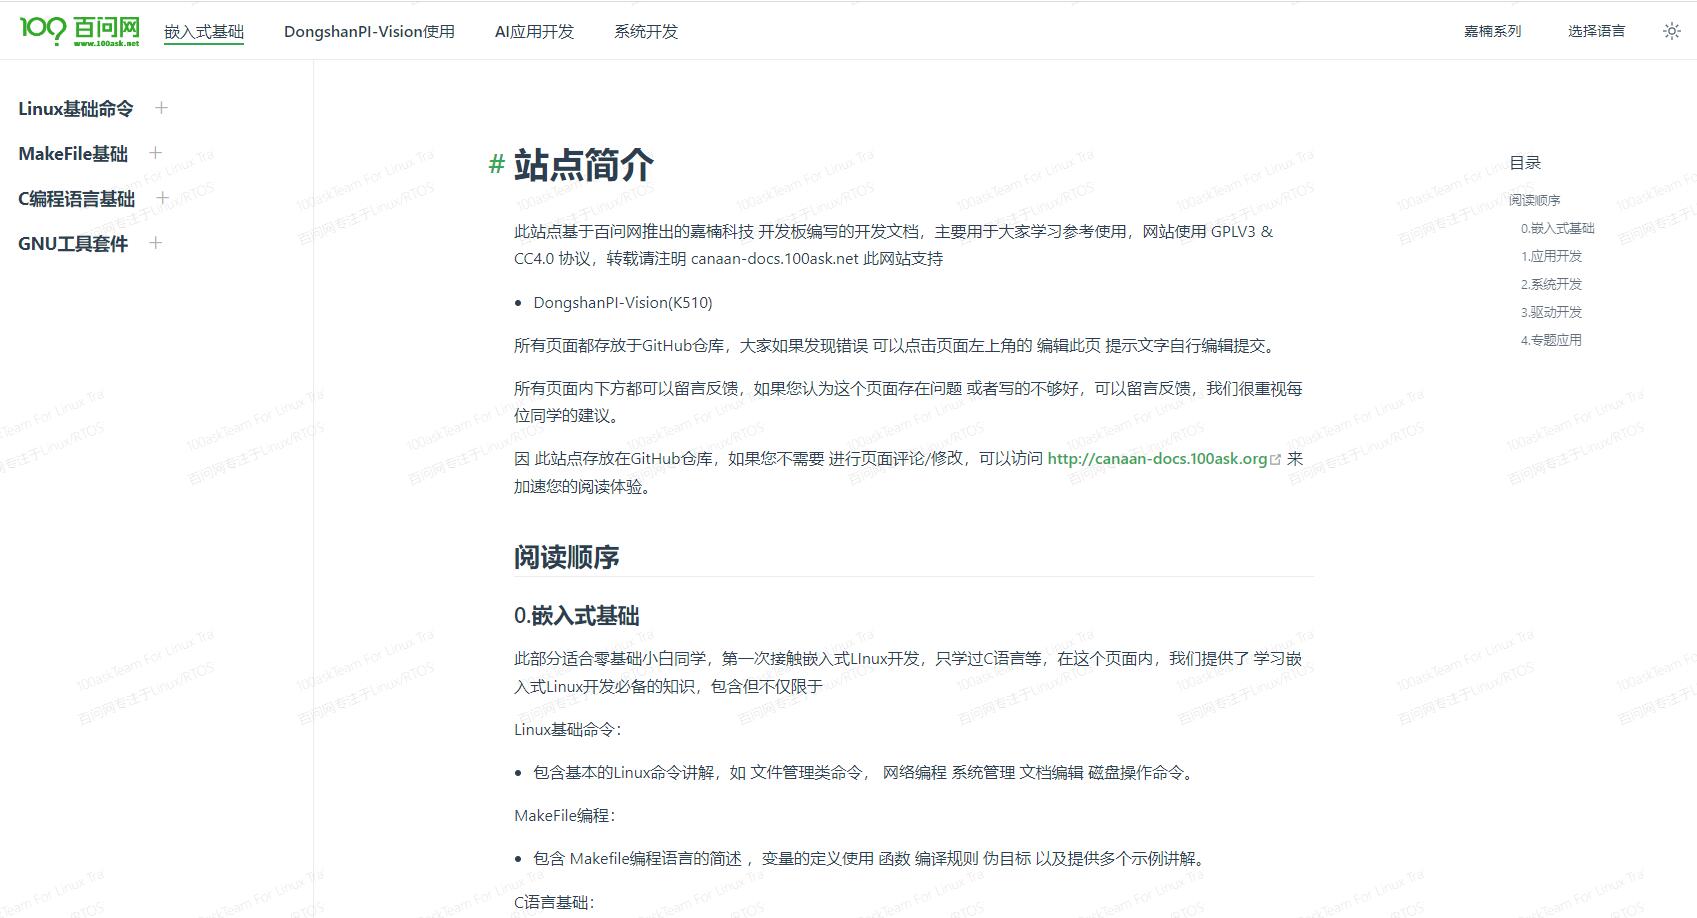Toggle the dark mode sun icon
1697x918 pixels.
(1671, 31)
